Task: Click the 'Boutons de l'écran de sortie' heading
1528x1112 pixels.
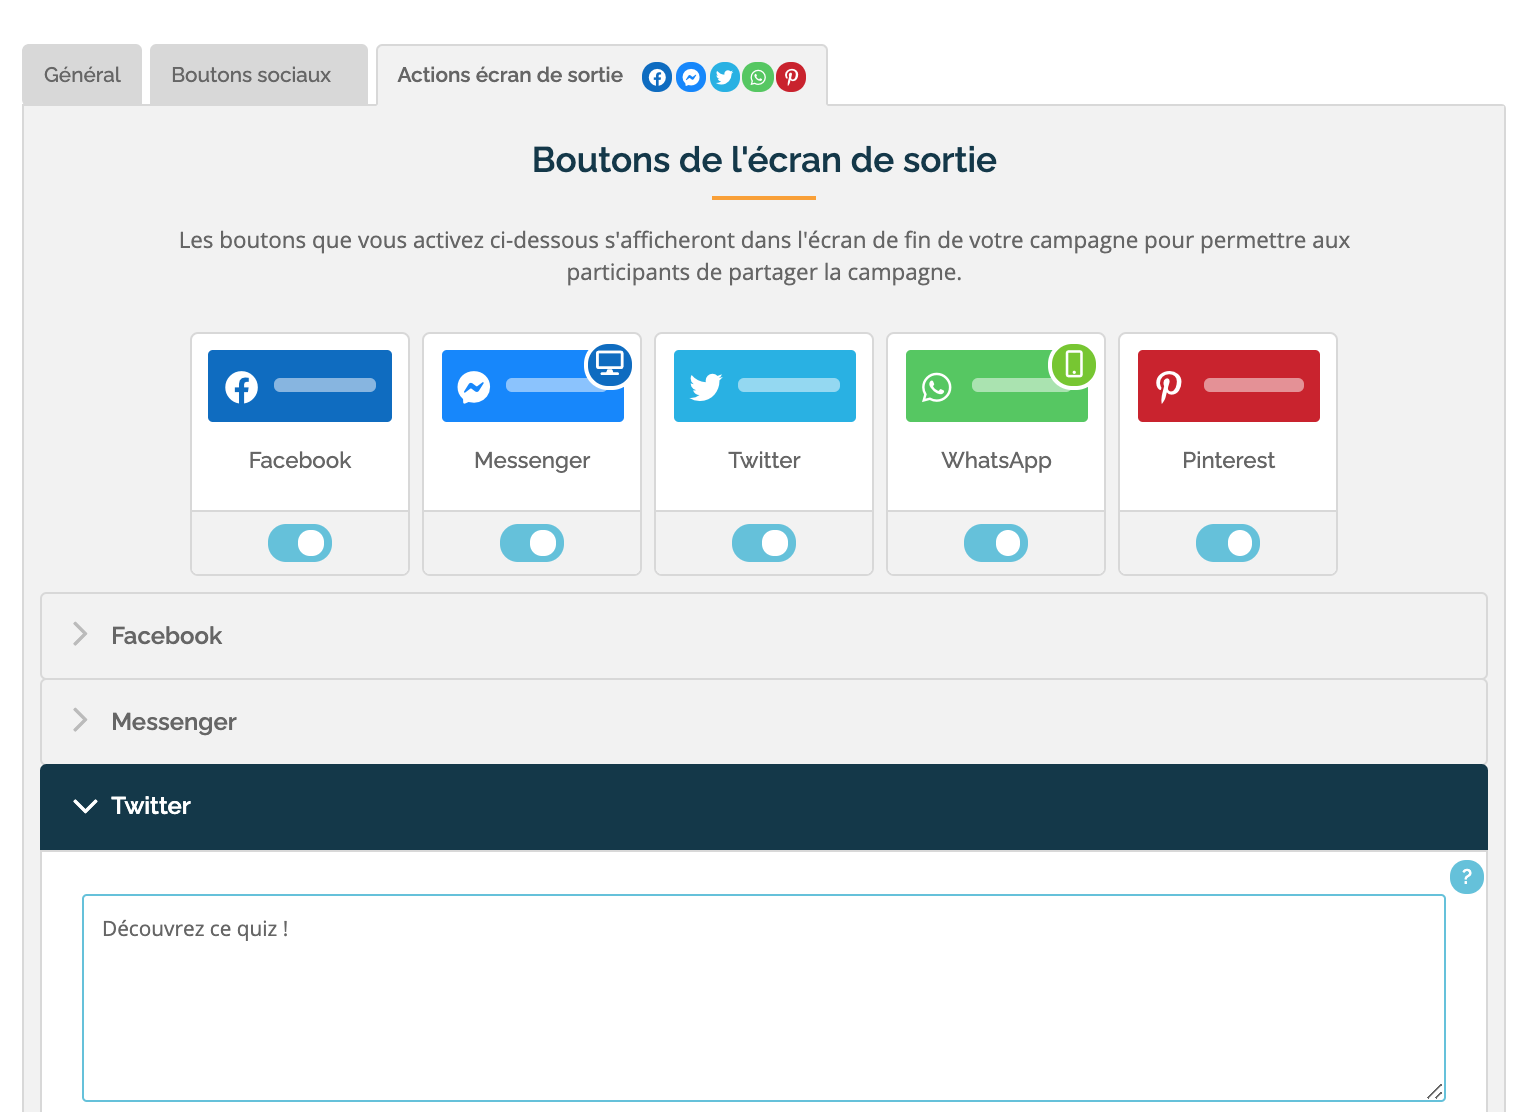Action: click(764, 160)
